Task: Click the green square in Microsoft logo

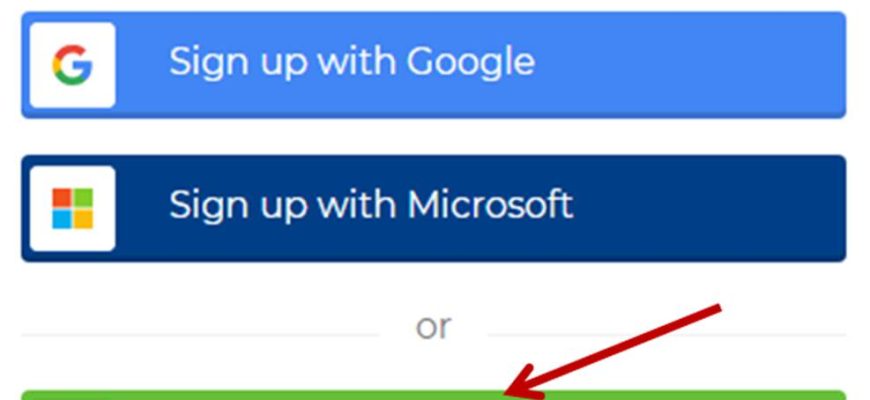Action: pos(83,198)
